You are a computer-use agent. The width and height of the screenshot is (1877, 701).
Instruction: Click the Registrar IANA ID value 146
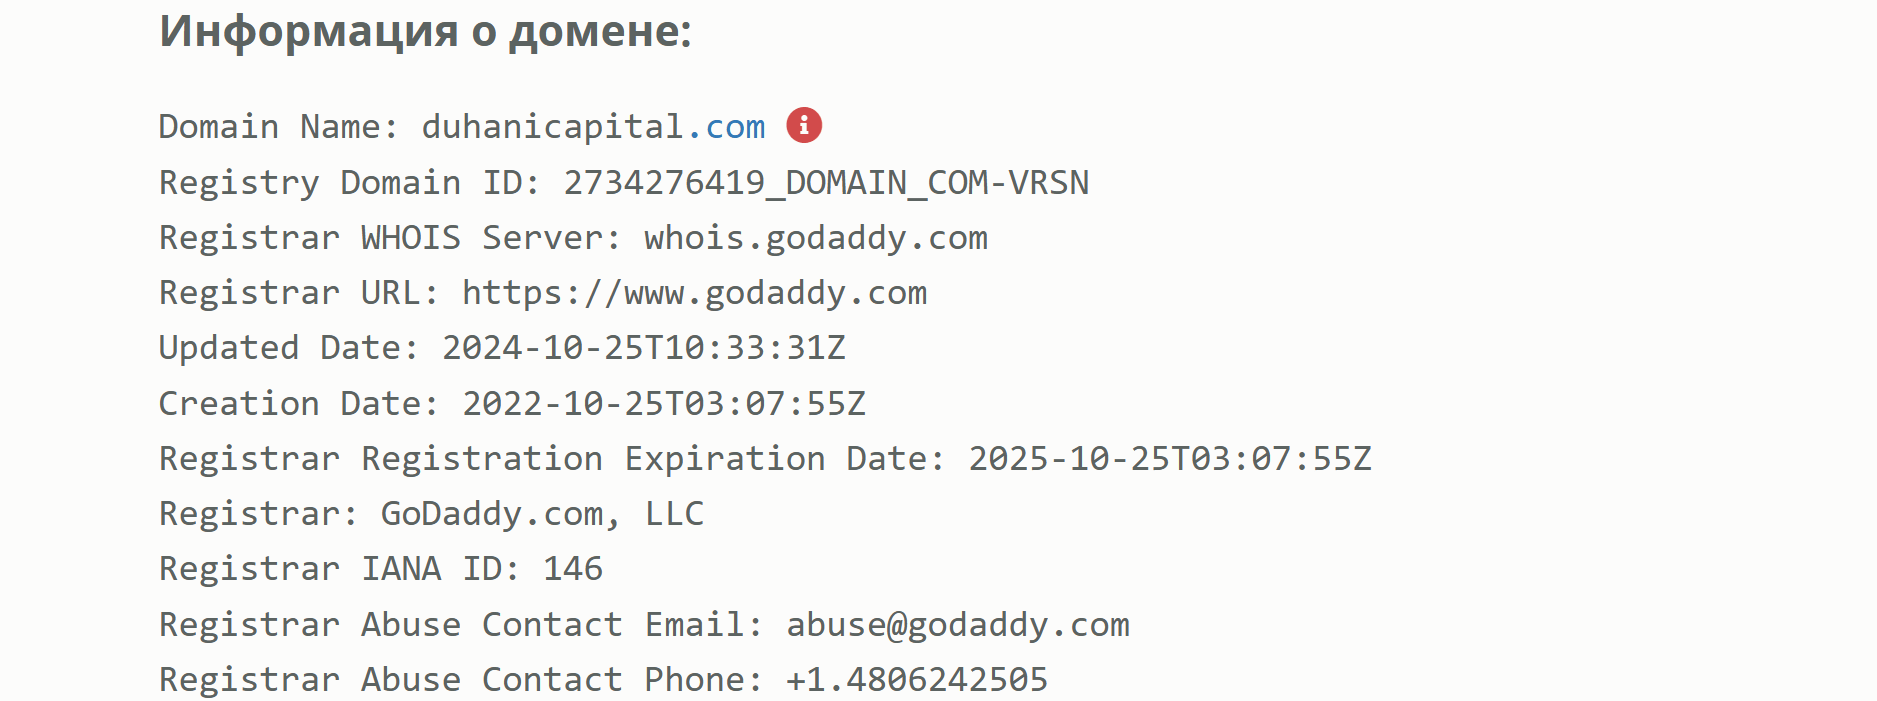point(573,569)
